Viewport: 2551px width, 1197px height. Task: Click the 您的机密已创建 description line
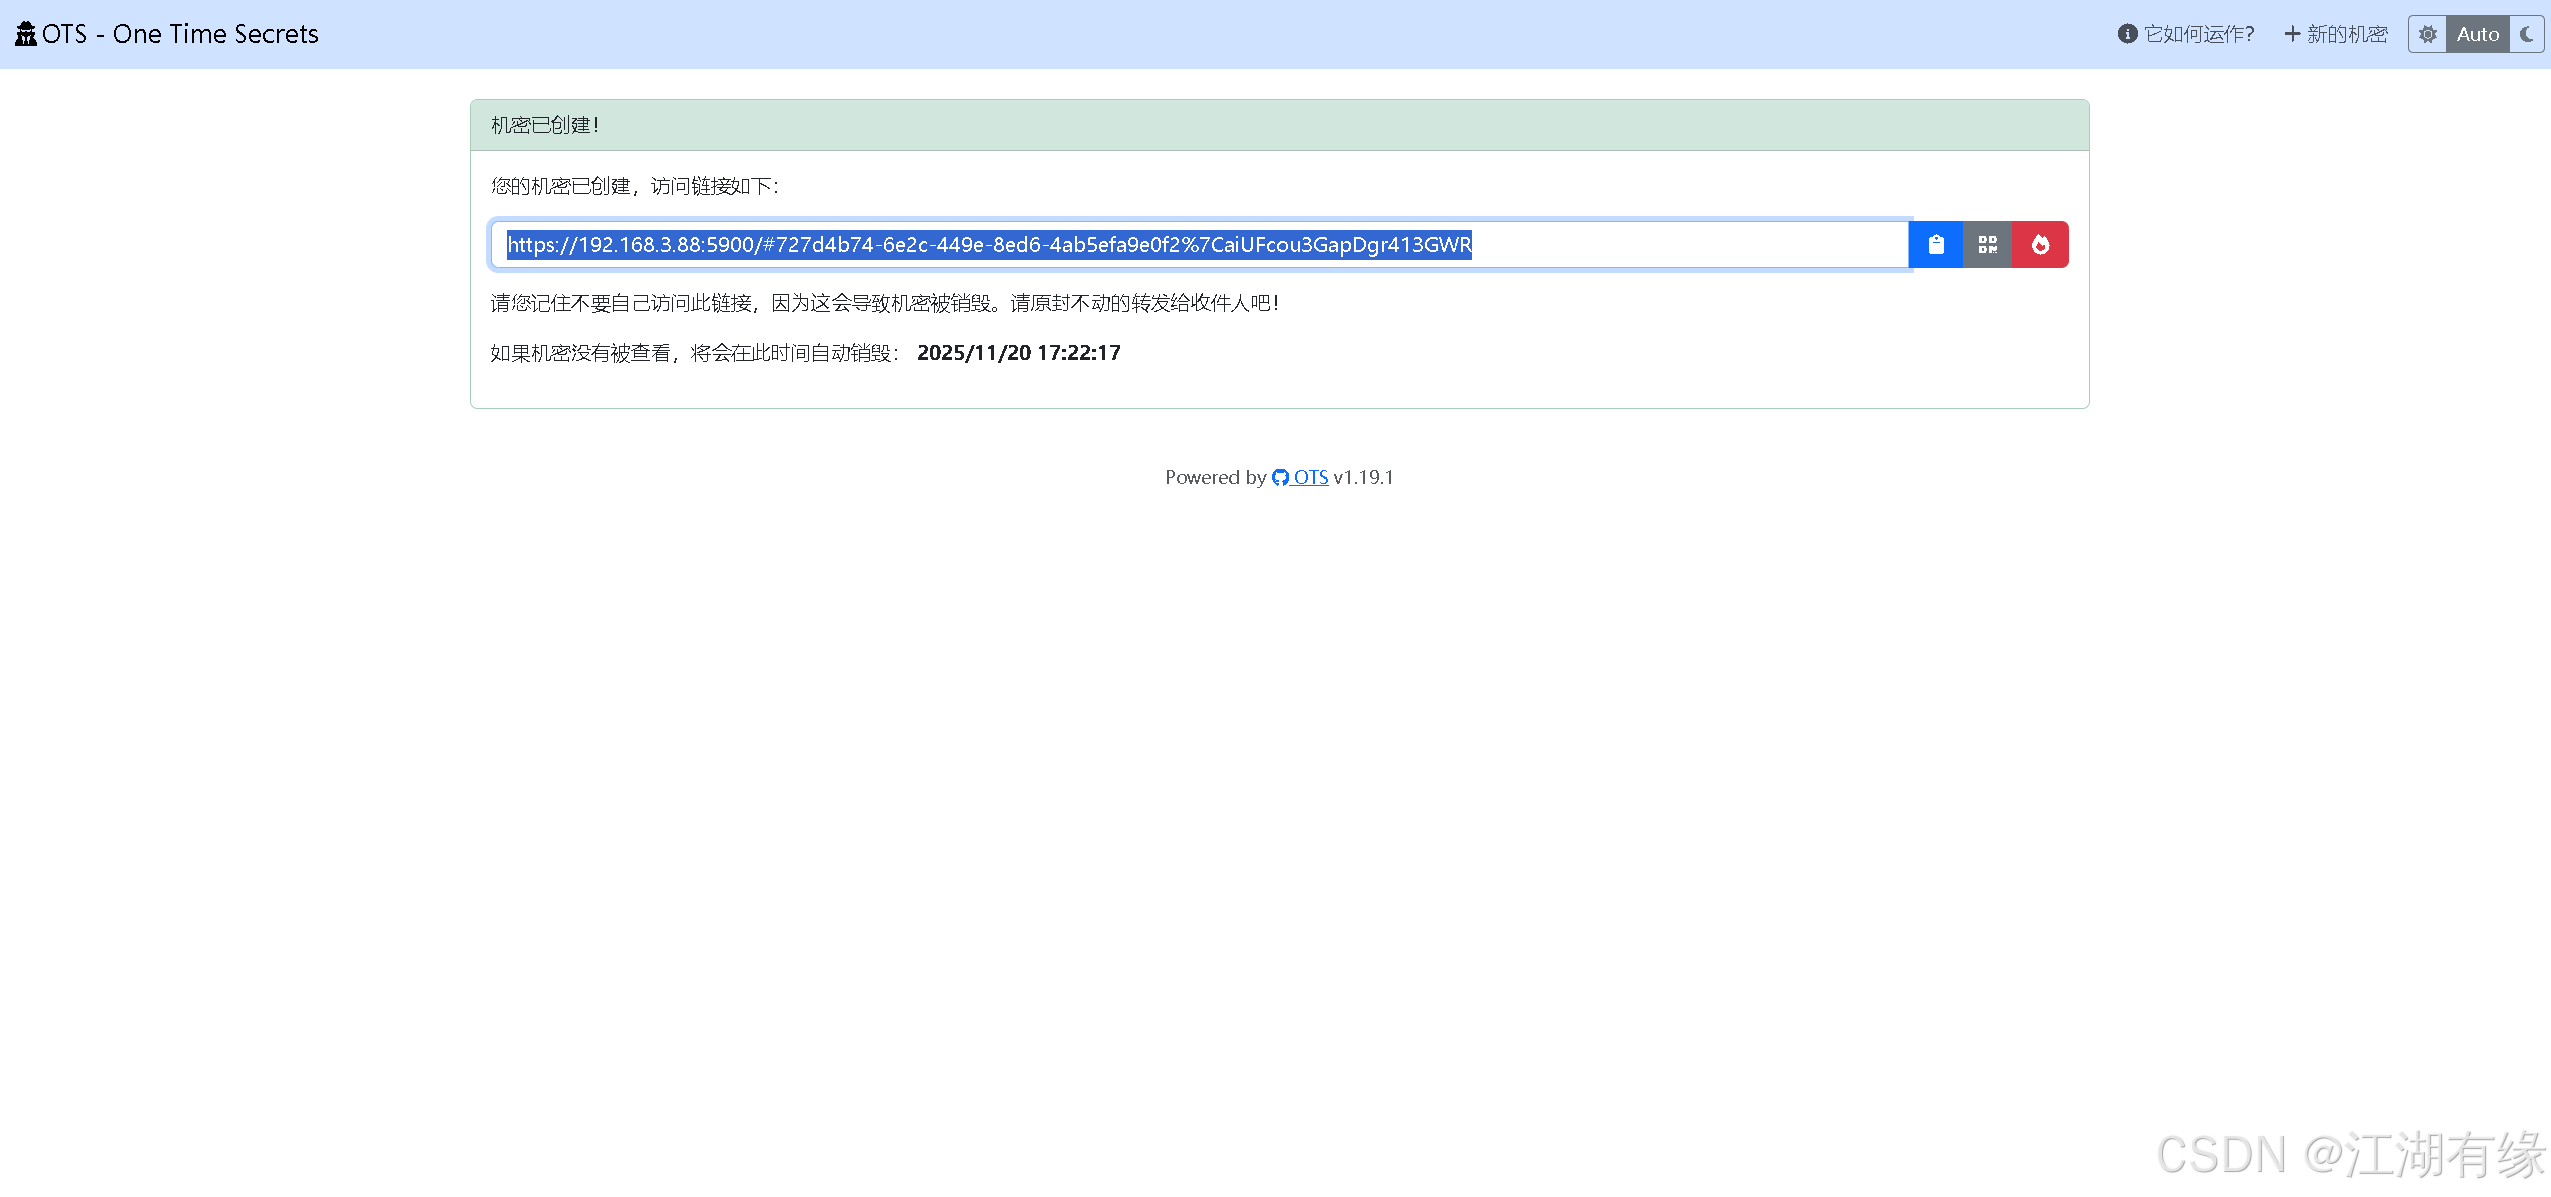point(634,186)
